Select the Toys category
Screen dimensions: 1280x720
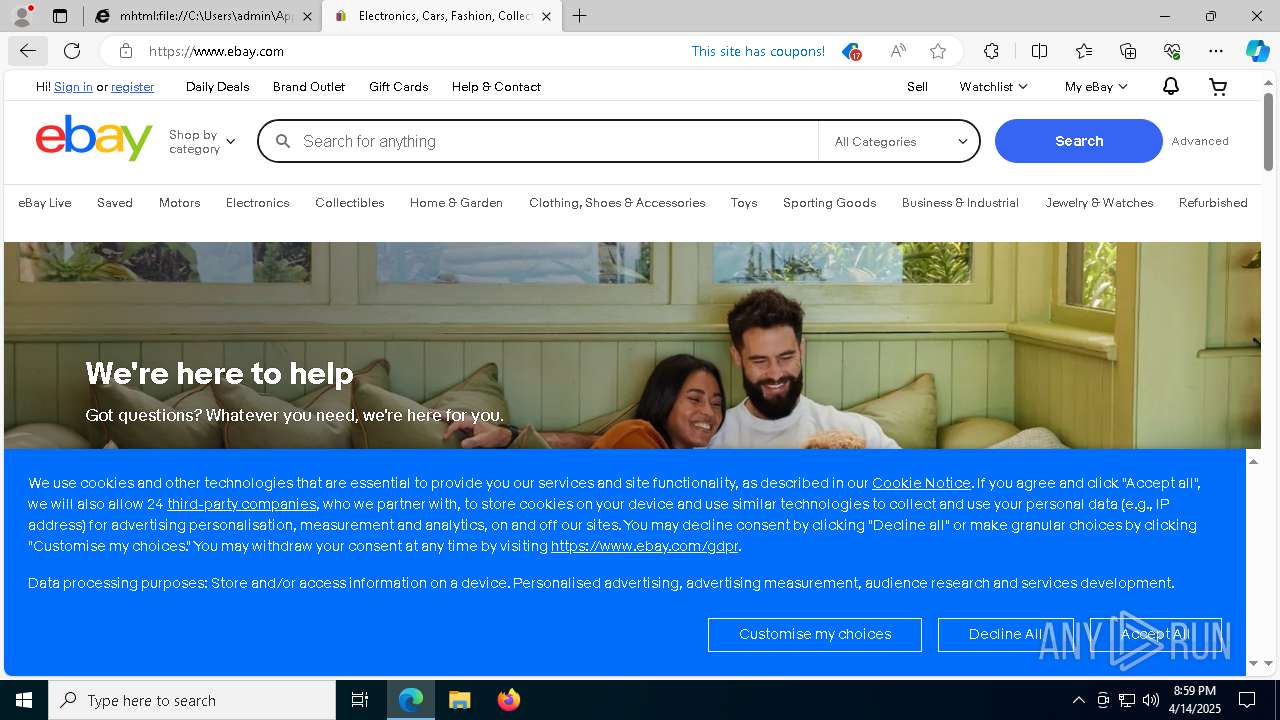(x=744, y=203)
